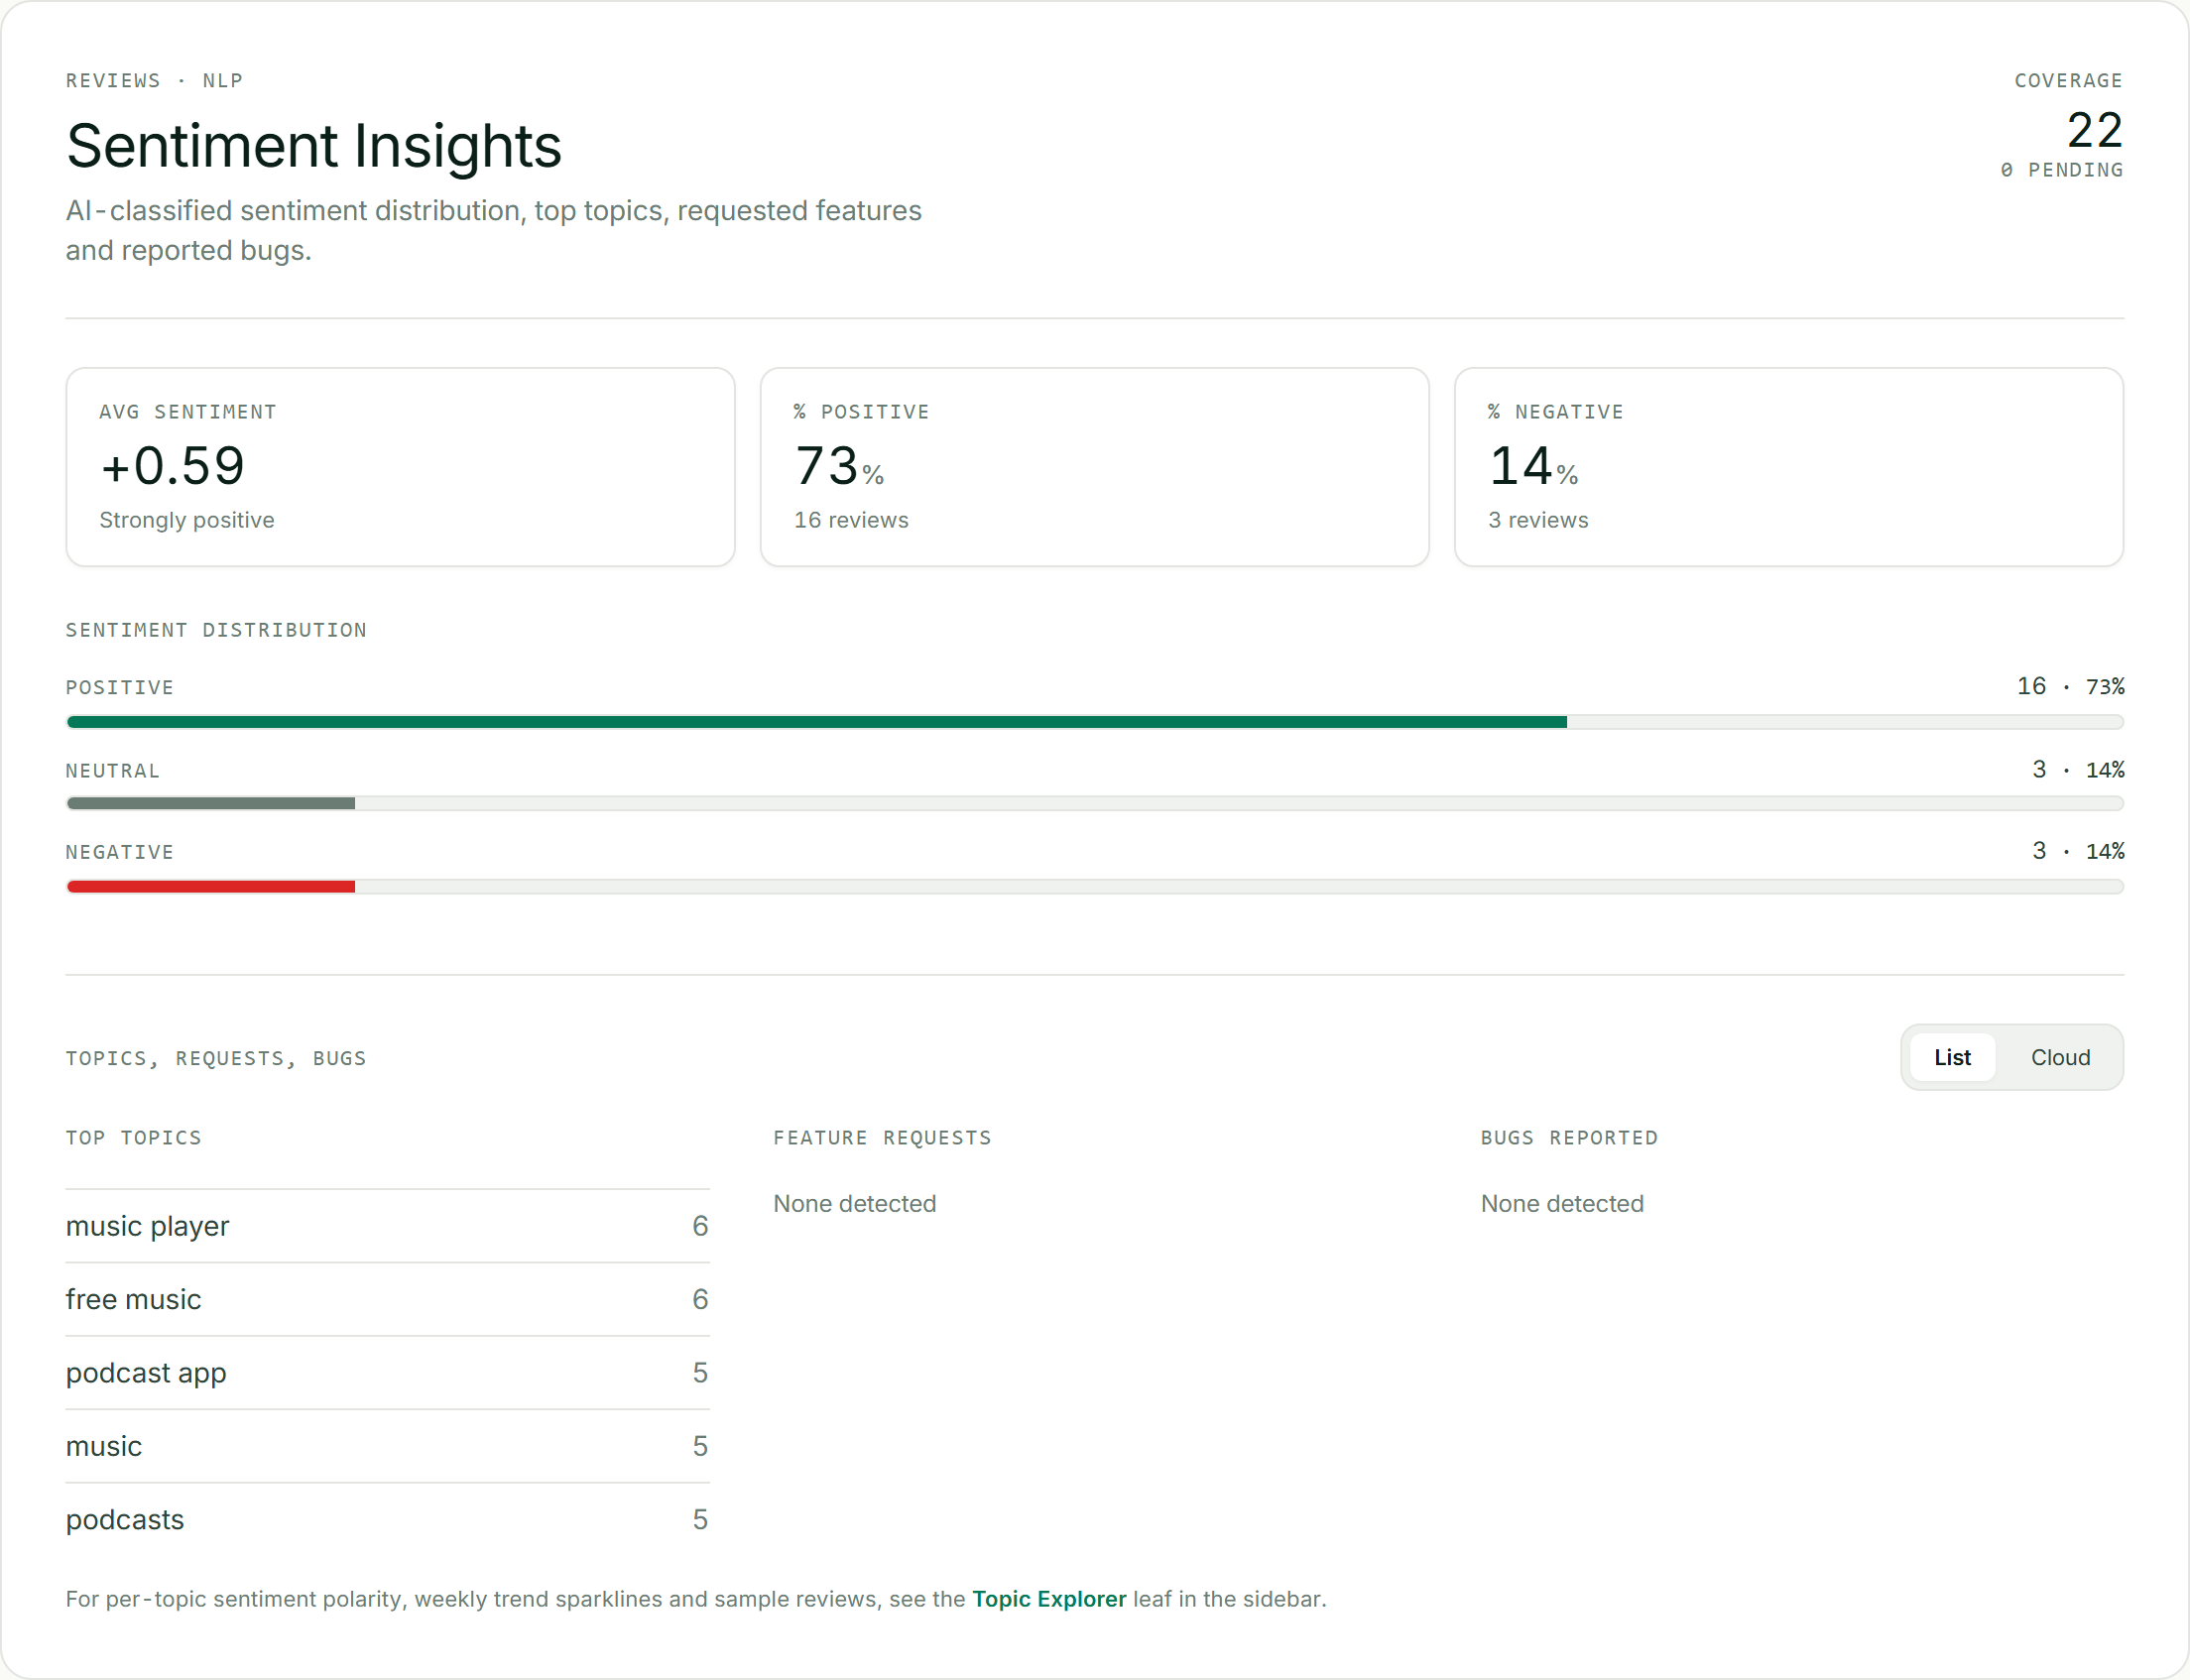The height and width of the screenshot is (1680, 2190).
Task: Click the Neutral row's '3 · 14%' value
Action: (2078, 770)
